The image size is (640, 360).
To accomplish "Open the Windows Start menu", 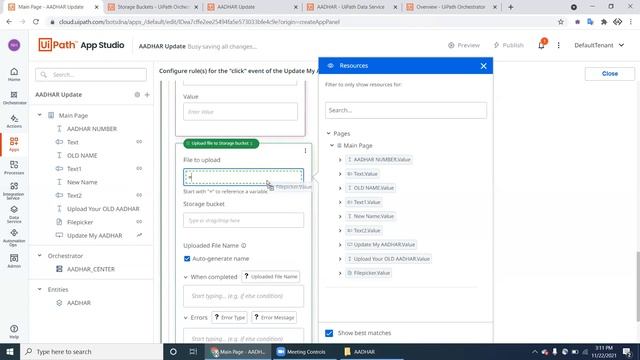I will click(x=10, y=351).
